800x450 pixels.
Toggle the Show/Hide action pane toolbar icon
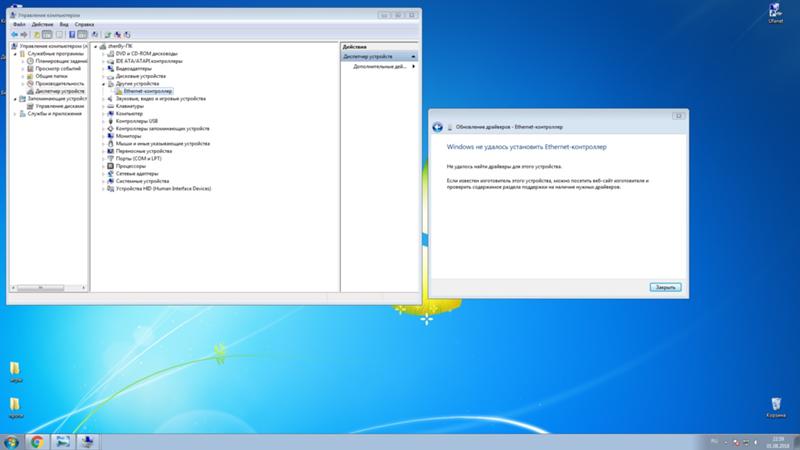(x=82, y=35)
